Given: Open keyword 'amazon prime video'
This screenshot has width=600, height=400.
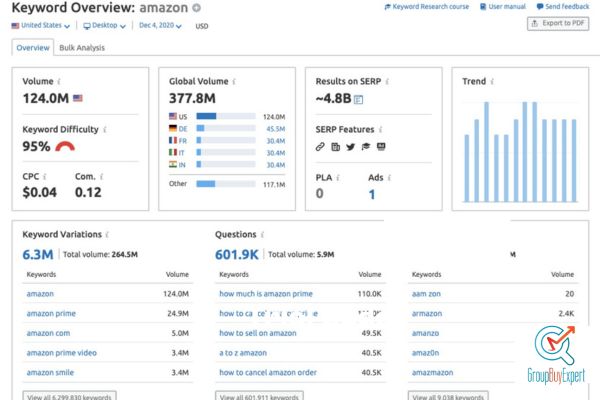Looking at the screenshot, I should (x=62, y=353).
